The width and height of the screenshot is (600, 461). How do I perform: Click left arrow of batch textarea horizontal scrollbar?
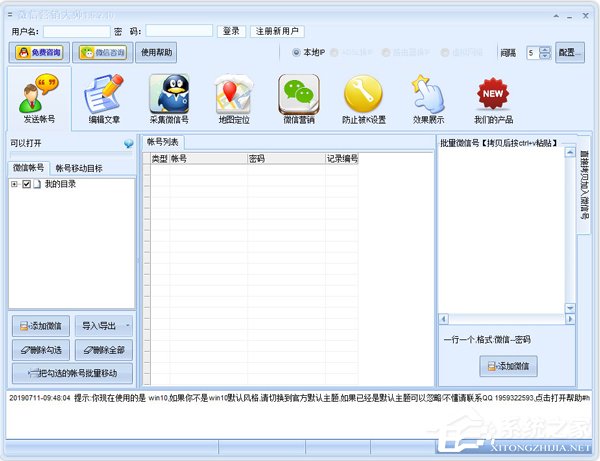(443, 319)
